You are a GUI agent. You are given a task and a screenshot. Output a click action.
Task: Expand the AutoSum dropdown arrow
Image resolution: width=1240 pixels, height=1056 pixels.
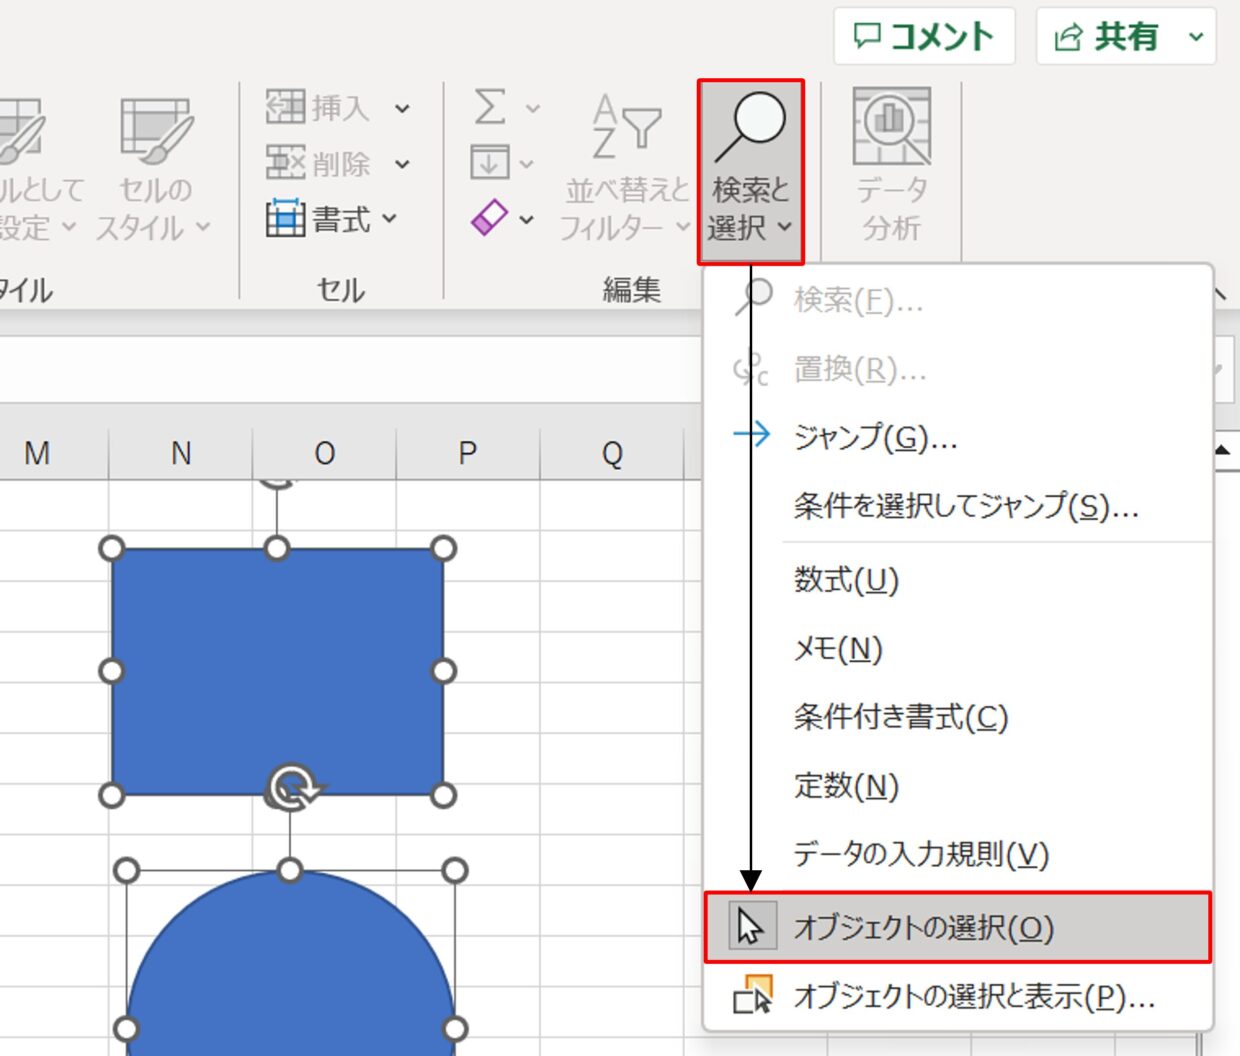coord(532,107)
